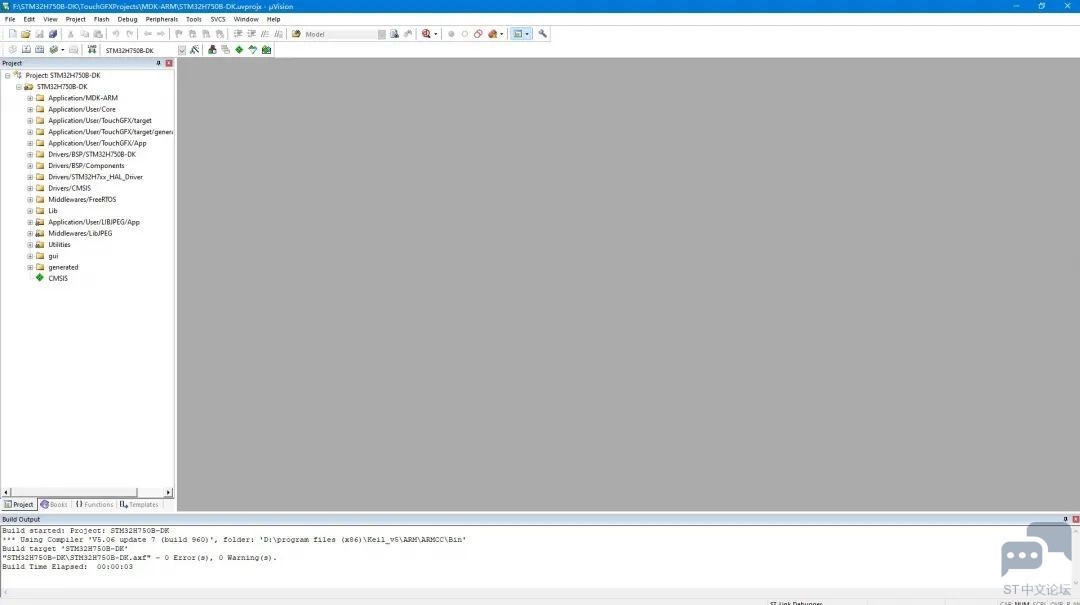Download code to flash with LOAD icon
This screenshot has height=605, width=1080.
[x=92, y=50]
